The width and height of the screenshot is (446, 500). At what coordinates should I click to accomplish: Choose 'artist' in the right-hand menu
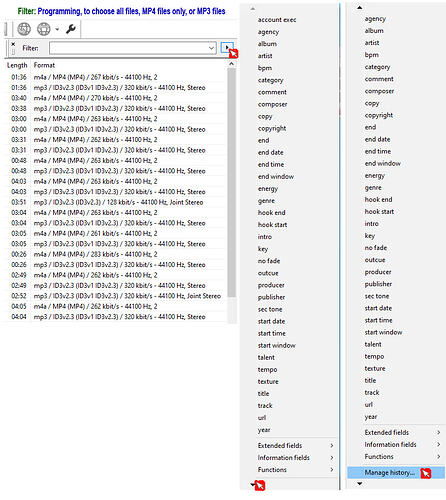coord(372,43)
